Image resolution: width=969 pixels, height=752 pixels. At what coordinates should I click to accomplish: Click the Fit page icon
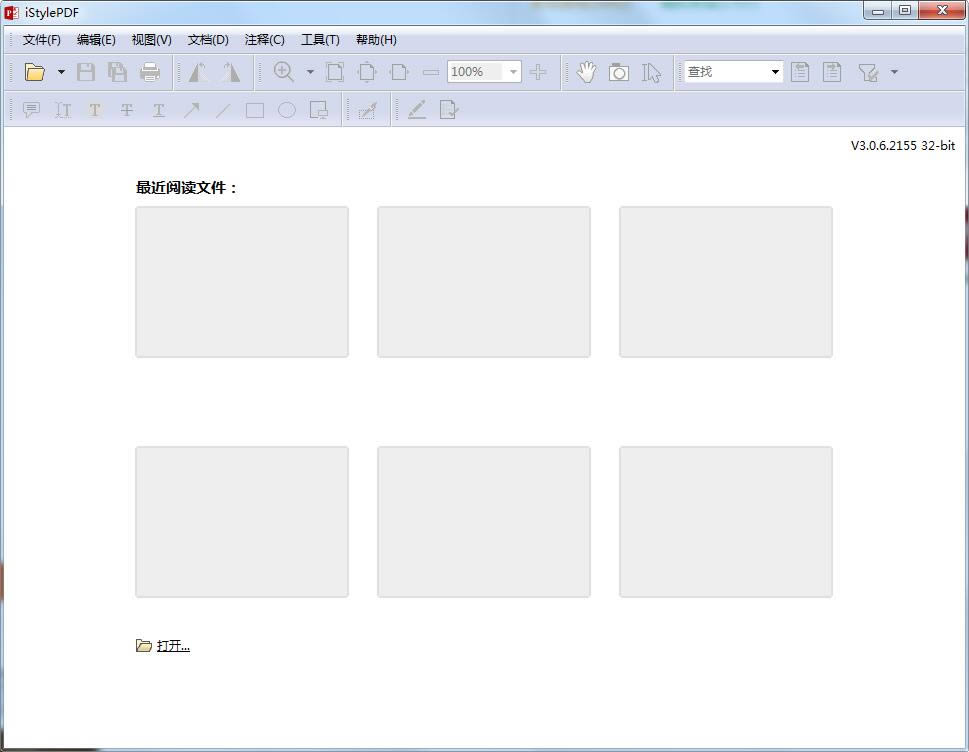point(367,72)
